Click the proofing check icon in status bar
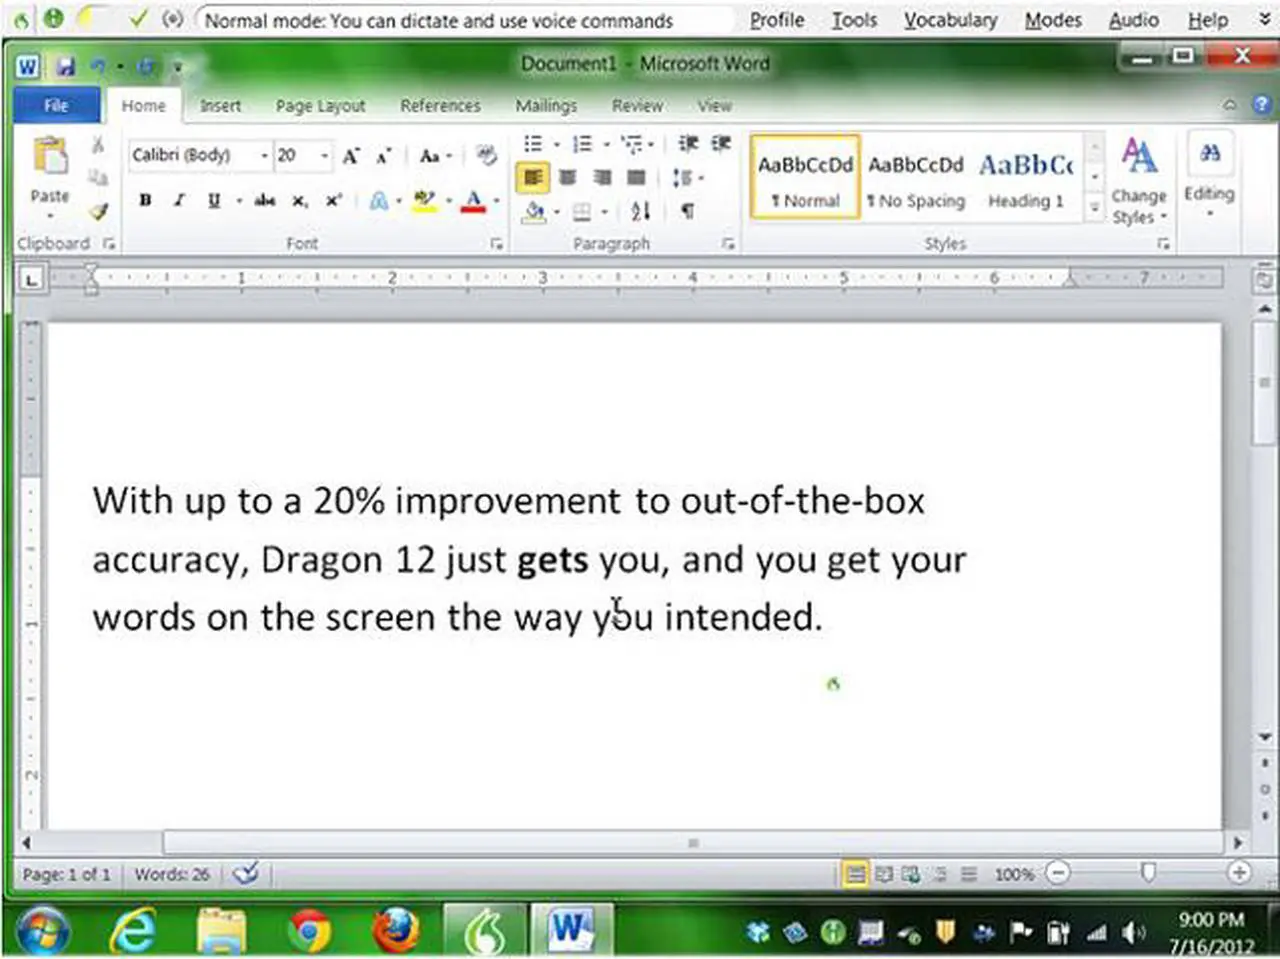The height and width of the screenshot is (959, 1280). 245,874
